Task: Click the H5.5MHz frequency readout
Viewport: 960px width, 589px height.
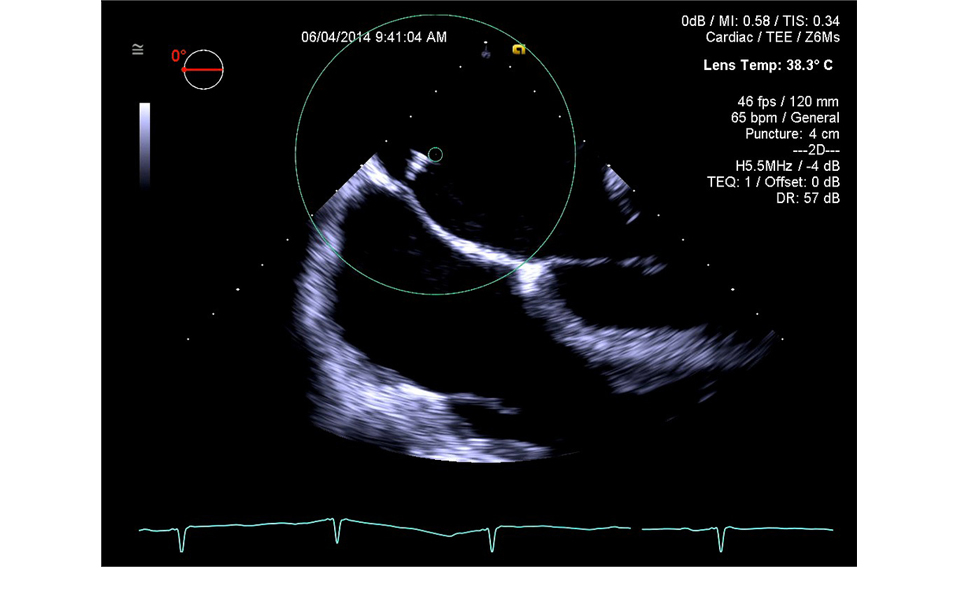Action: 780,165
